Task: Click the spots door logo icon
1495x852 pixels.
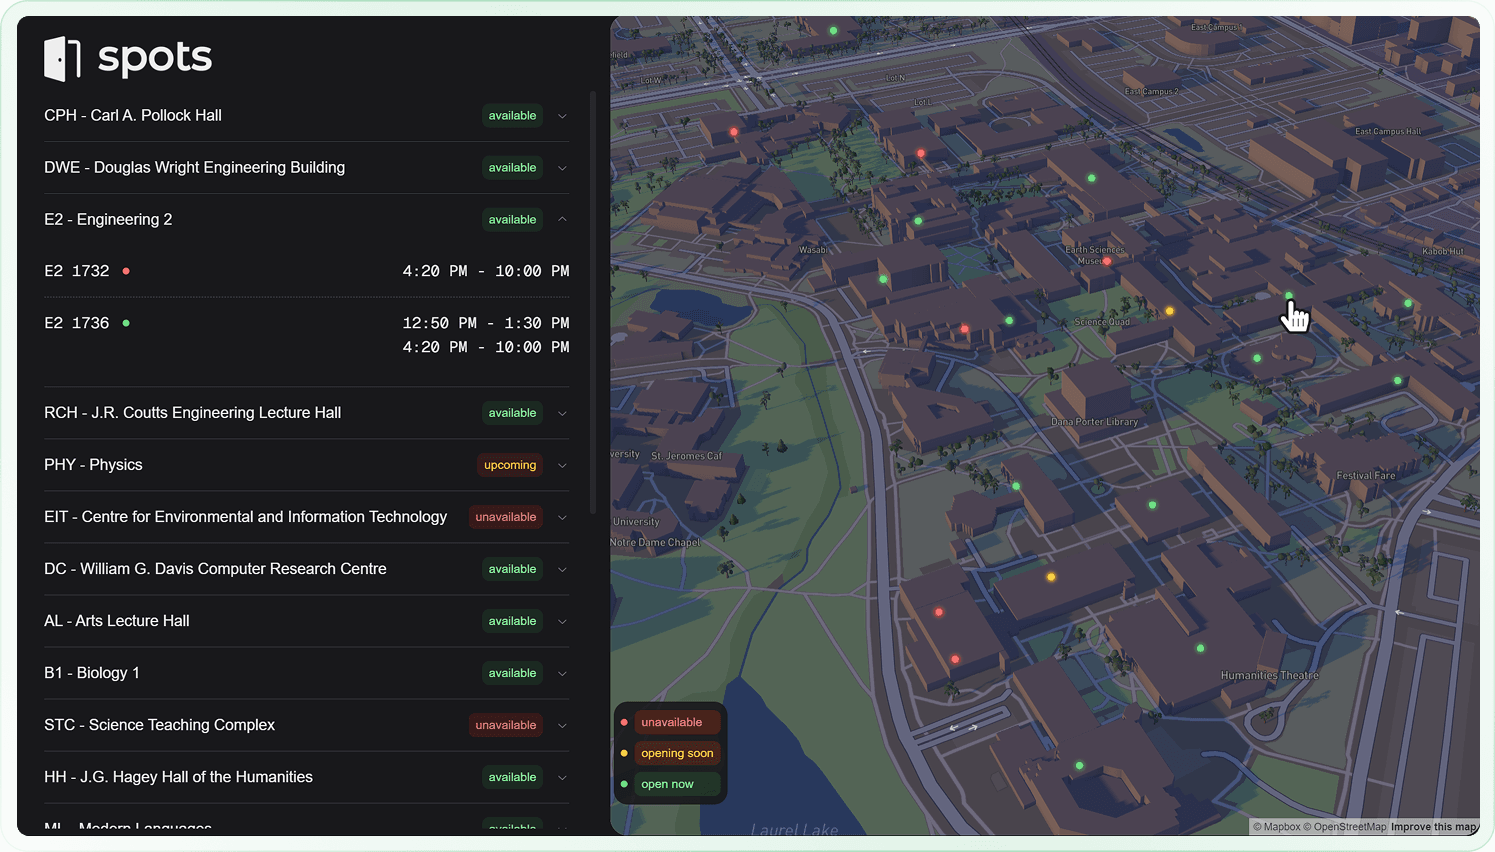Action: coord(62,58)
